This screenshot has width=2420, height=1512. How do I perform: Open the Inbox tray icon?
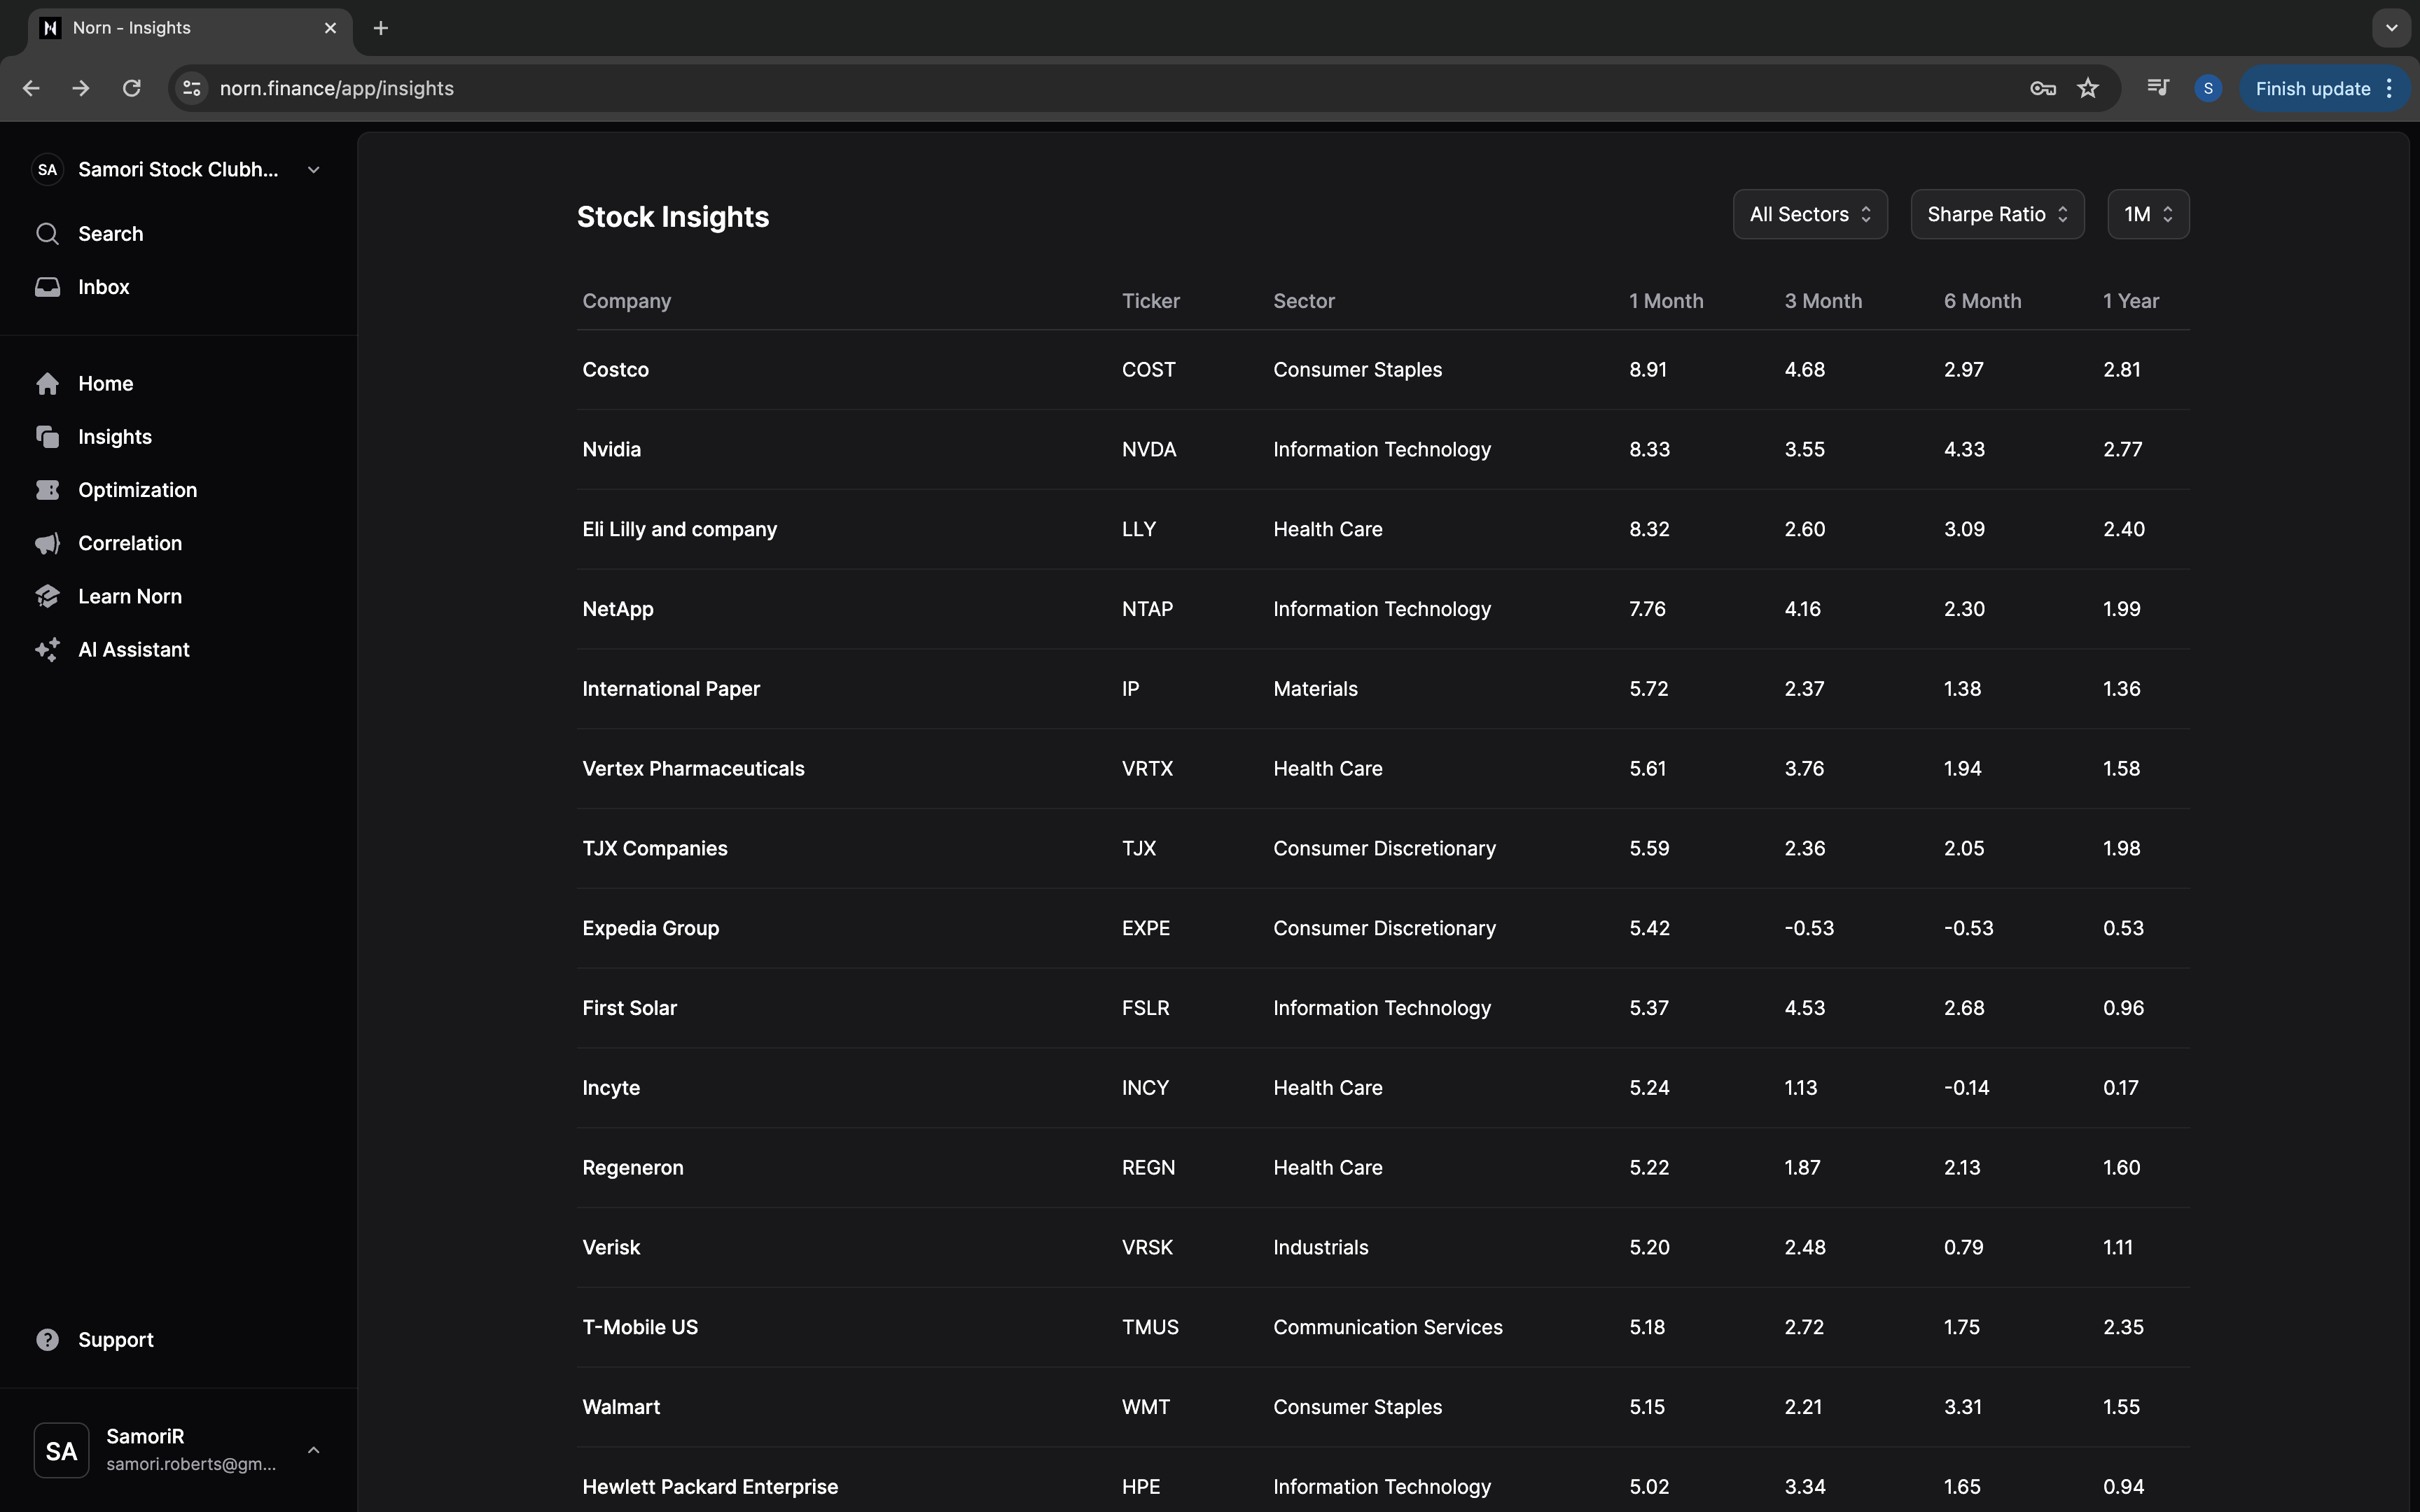(x=47, y=287)
